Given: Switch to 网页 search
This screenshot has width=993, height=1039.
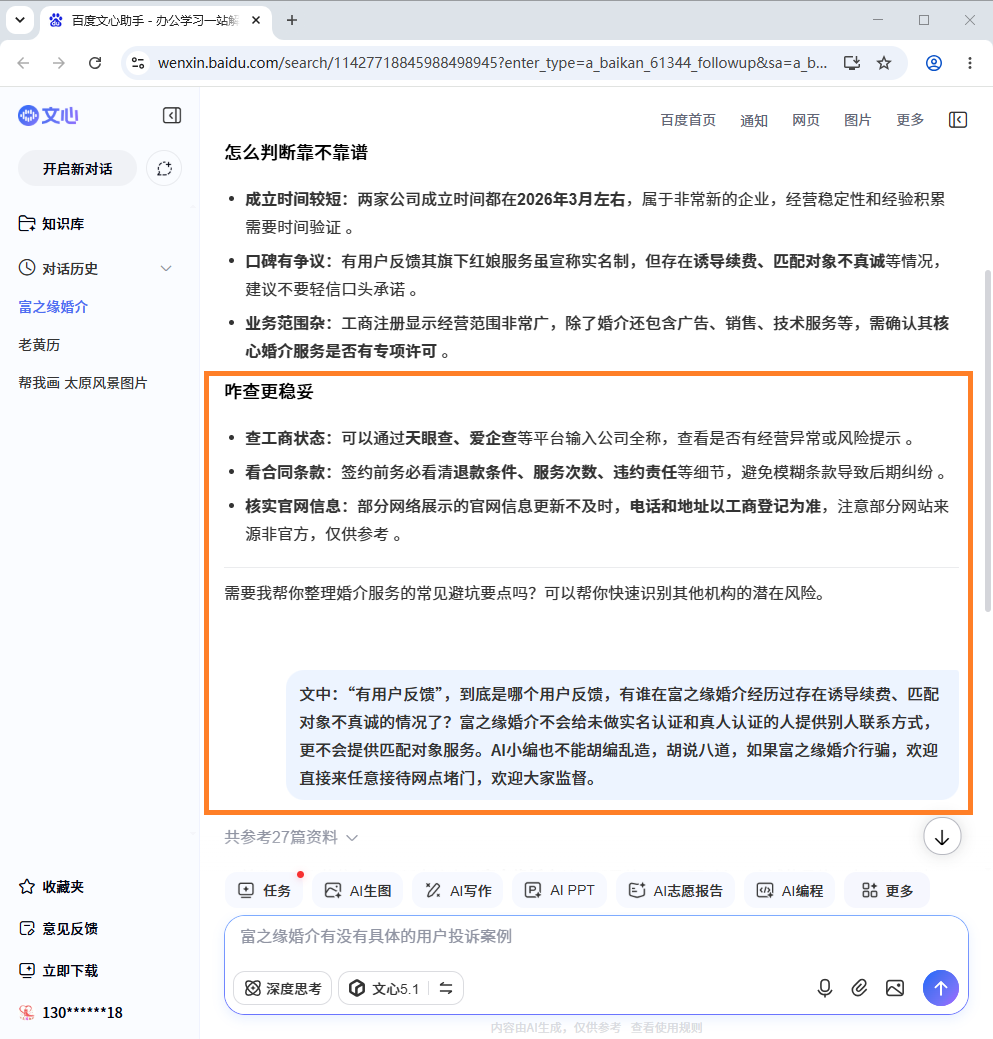Looking at the screenshot, I should 806,120.
